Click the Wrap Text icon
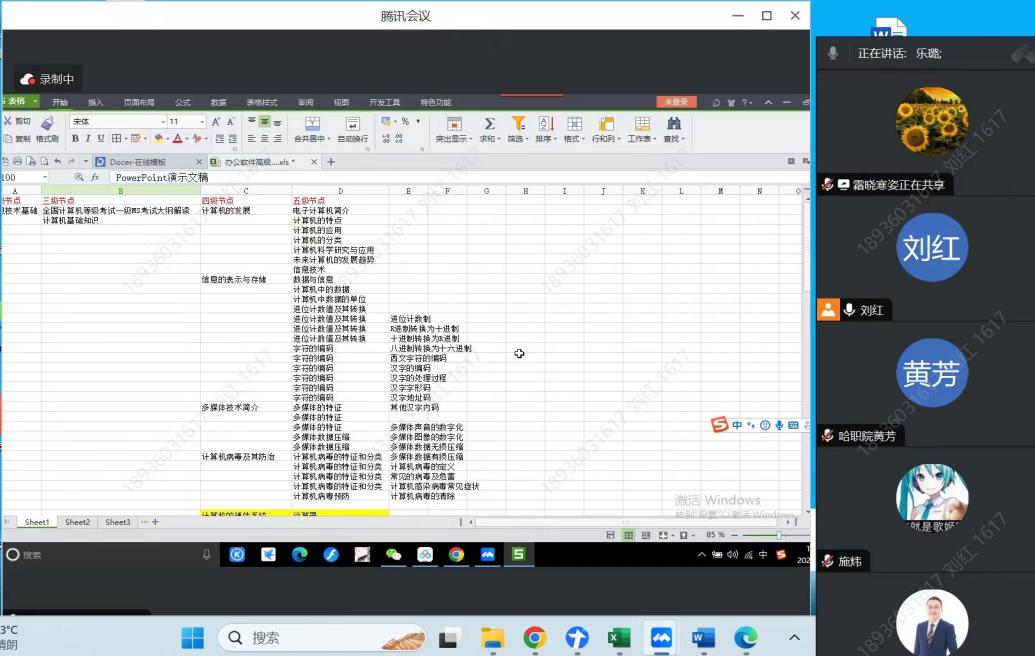Screen dimensions: 1035x656 click(x=352, y=124)
